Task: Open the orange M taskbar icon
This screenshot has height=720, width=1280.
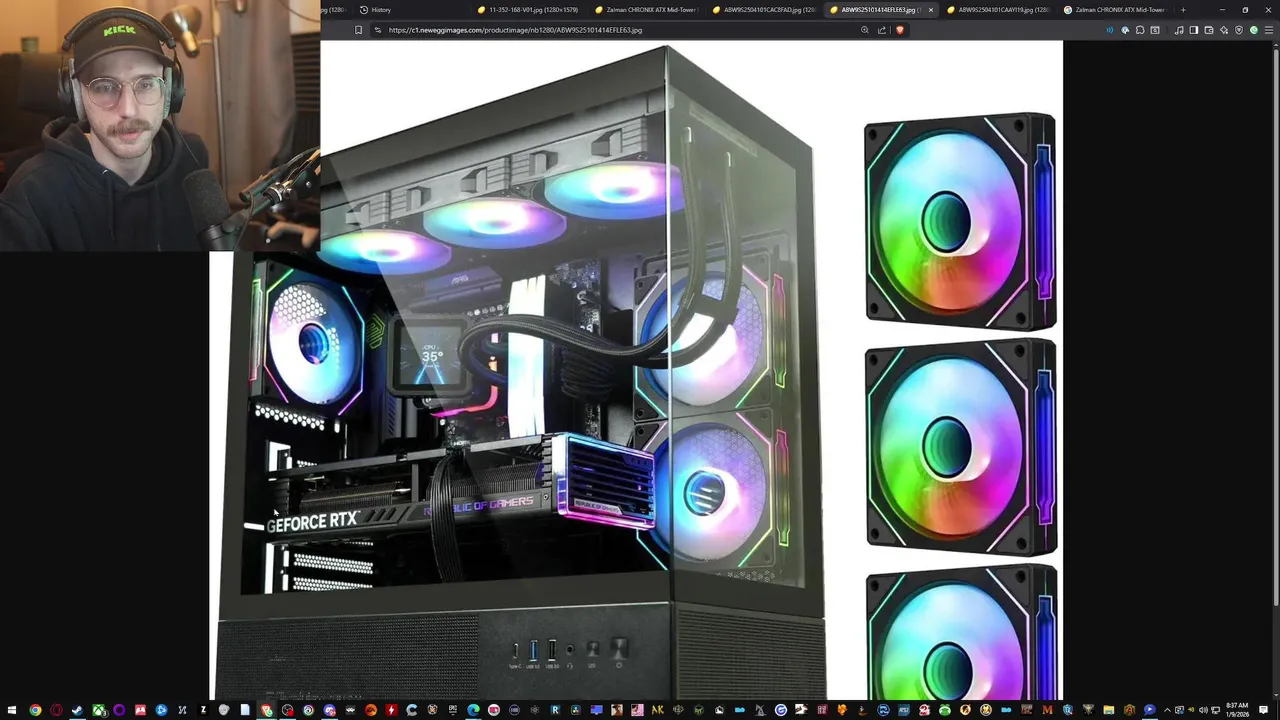Action: [1047, 710]
